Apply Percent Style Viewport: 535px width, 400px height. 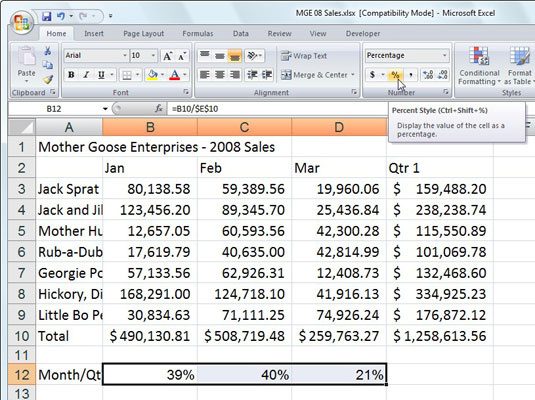click(x=395, y=75)
